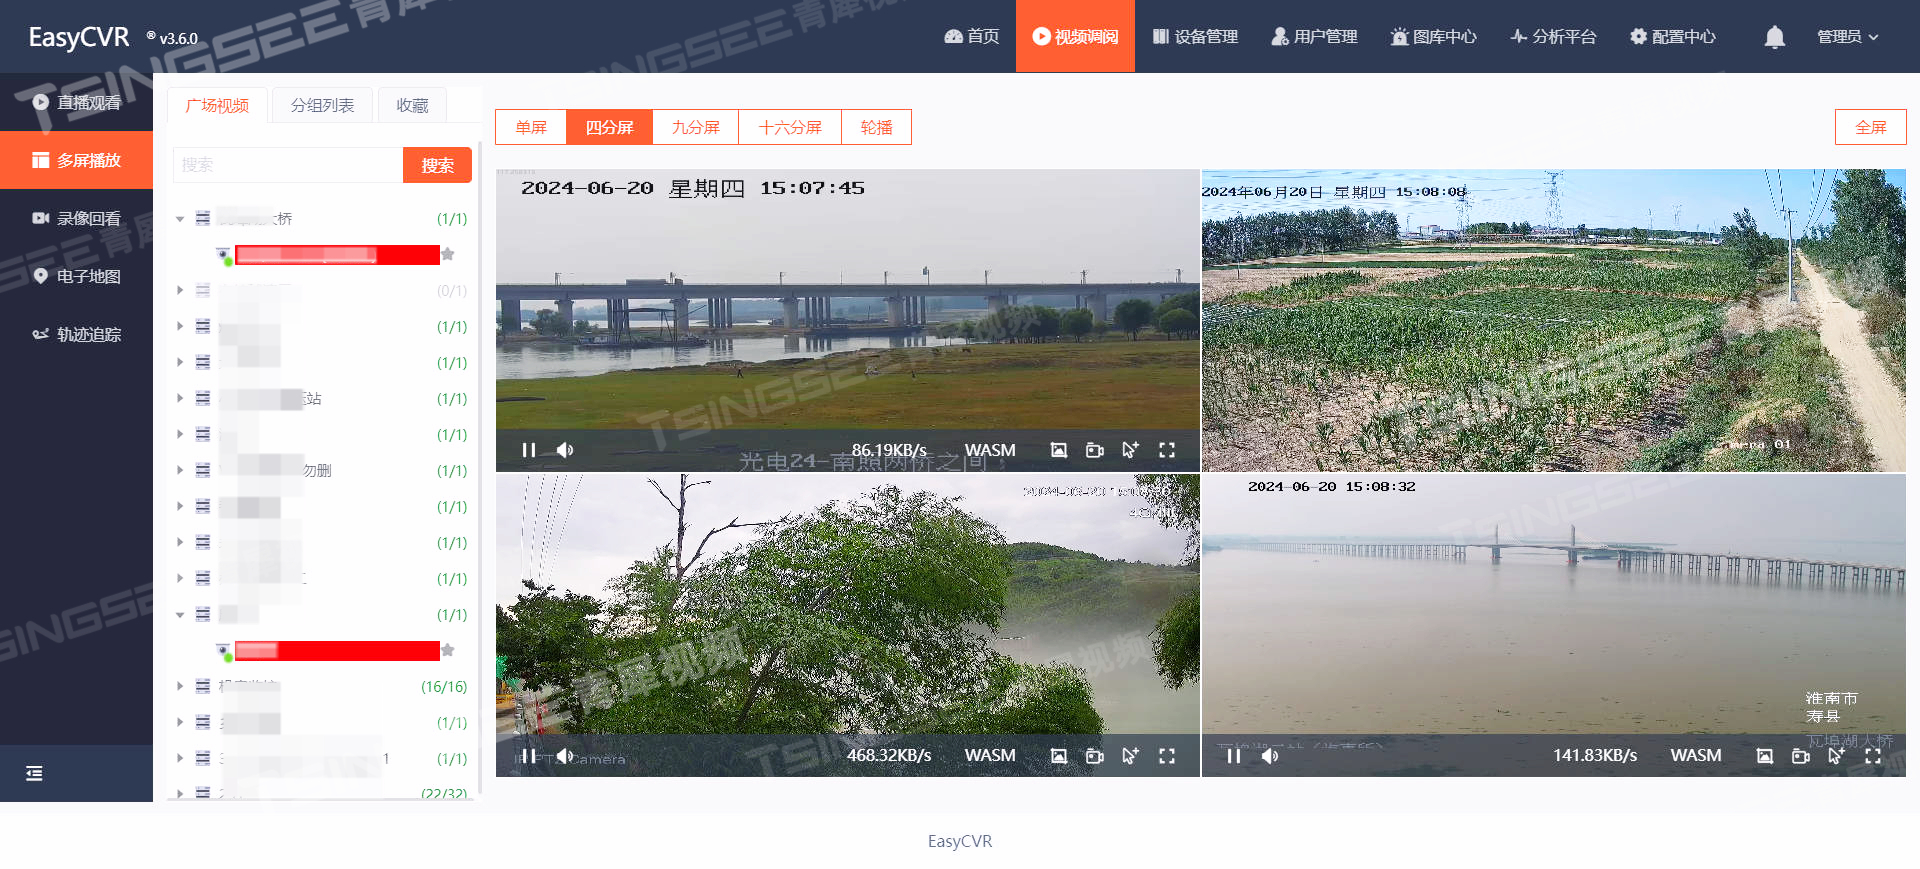The image size is (1920, 869).
Task: Start 轮播 carousel playback
Action: pos(876,127)
